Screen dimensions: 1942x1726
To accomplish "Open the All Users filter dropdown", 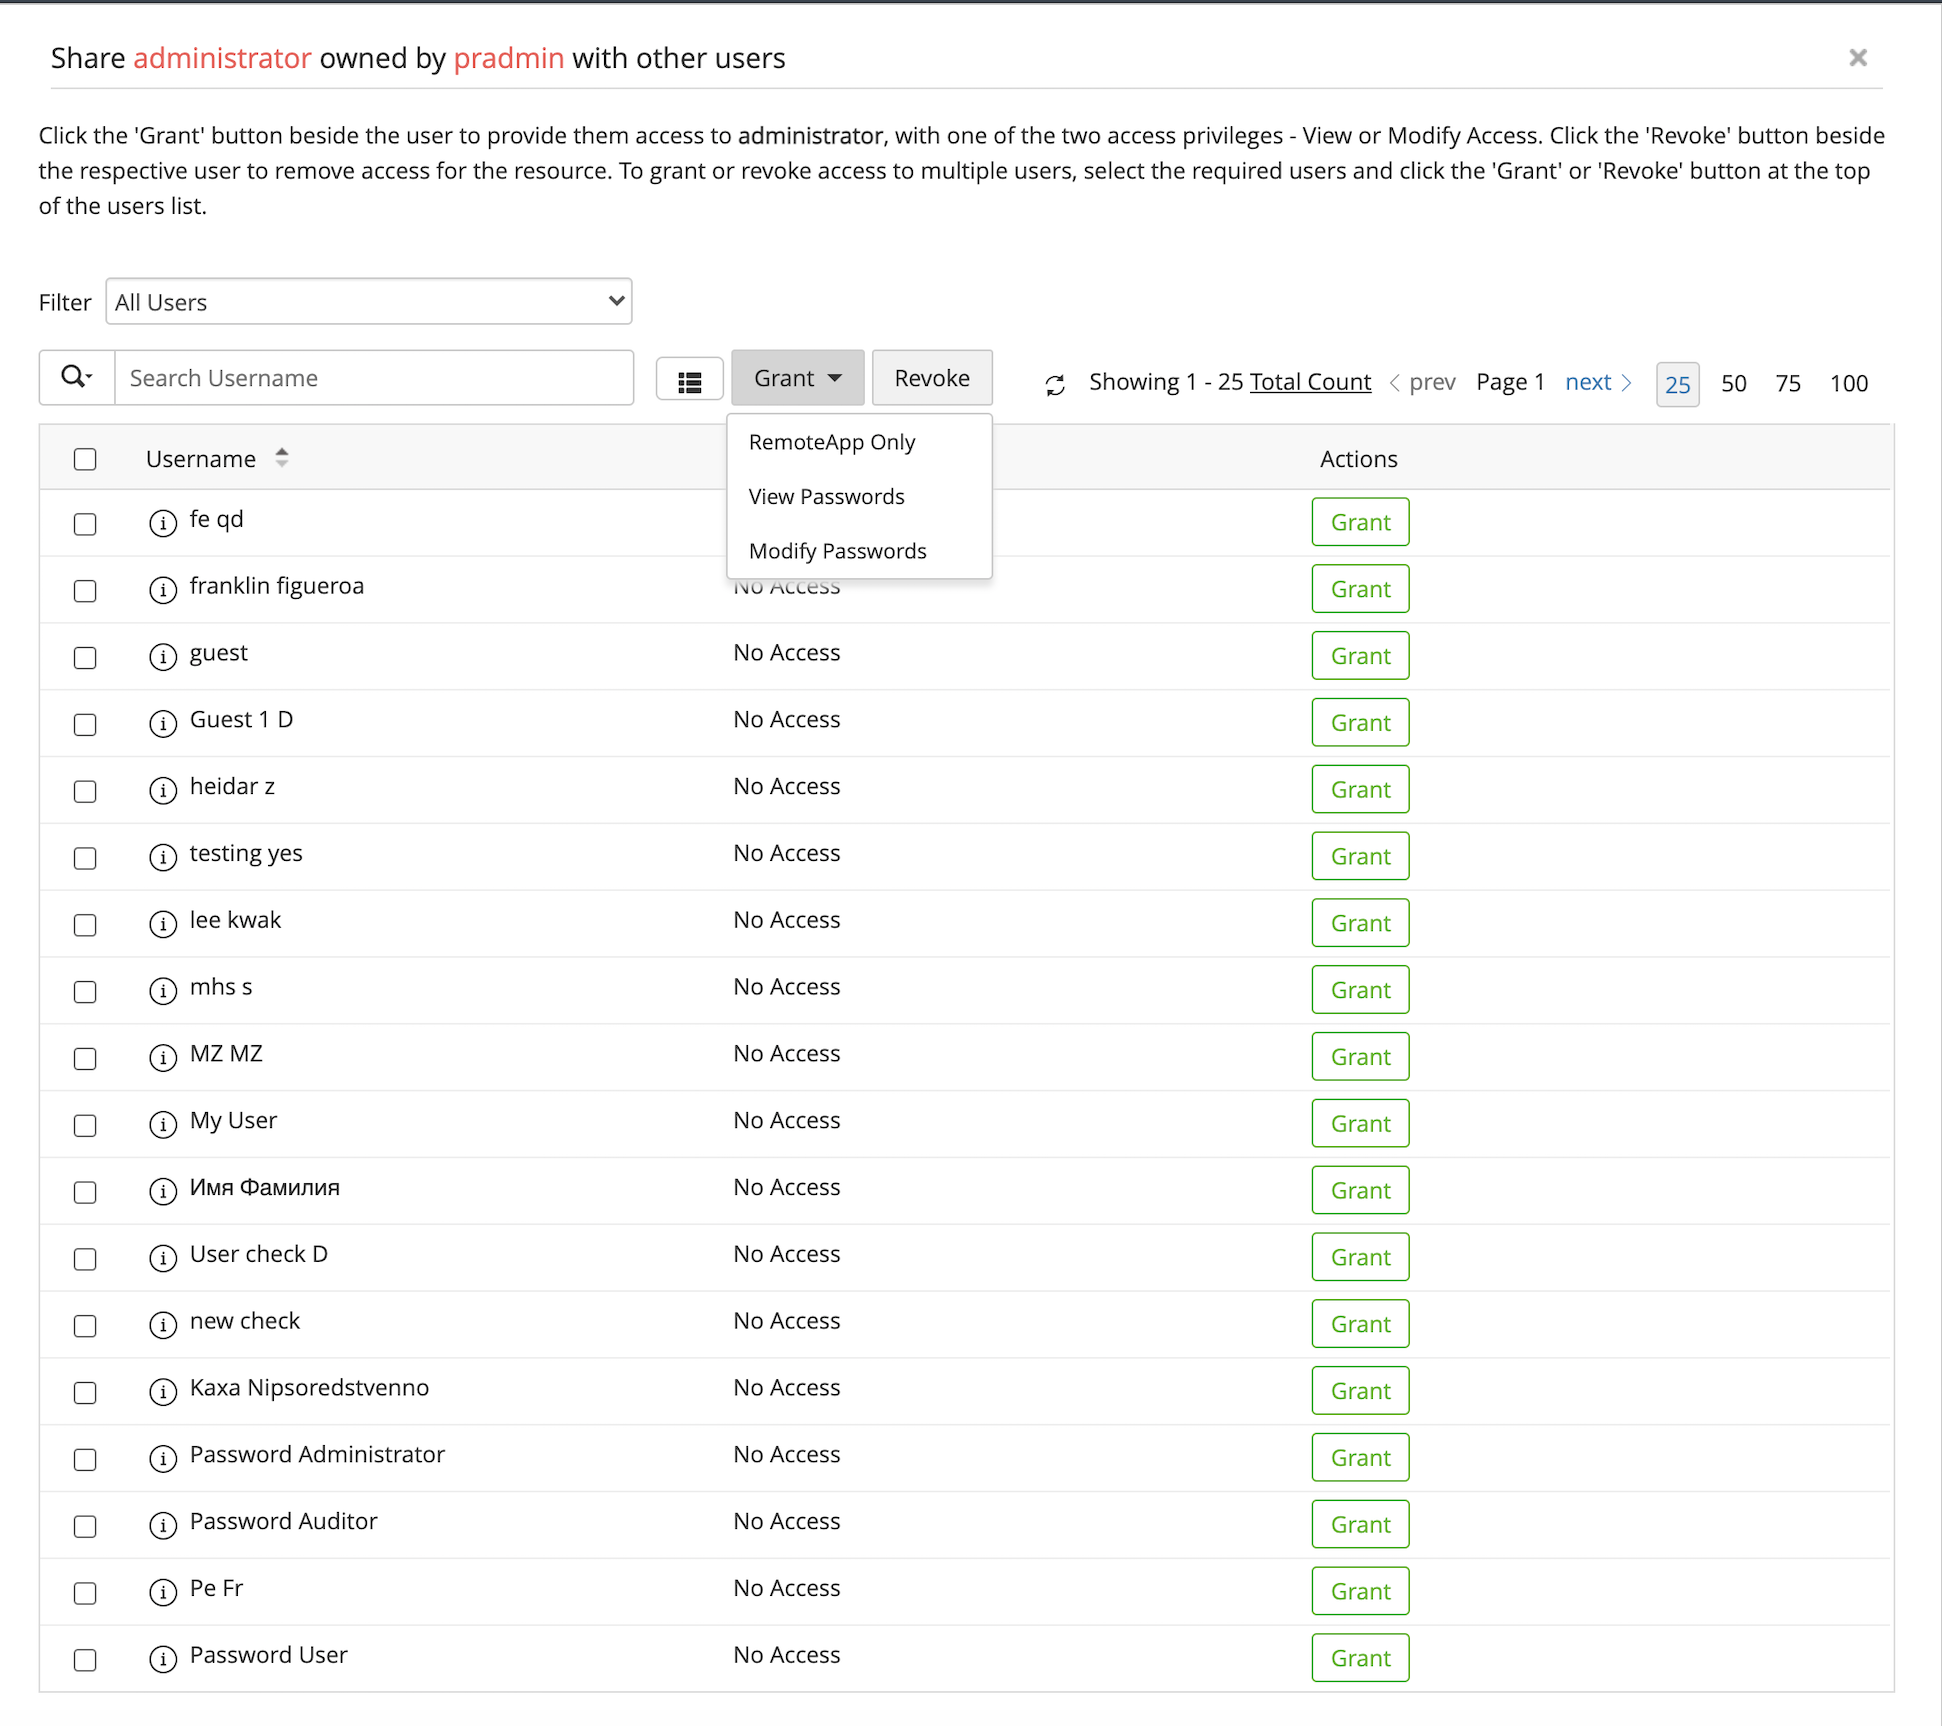I will (368, 301).
